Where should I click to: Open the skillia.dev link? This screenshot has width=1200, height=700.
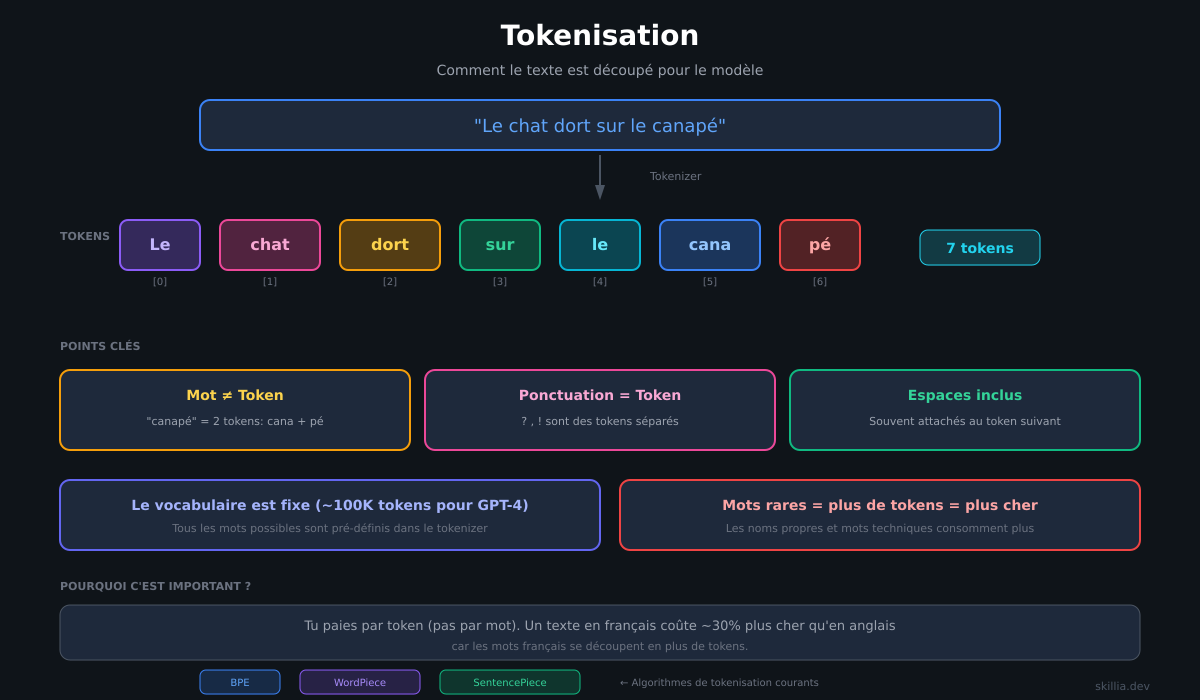(x=1122, y=686)
